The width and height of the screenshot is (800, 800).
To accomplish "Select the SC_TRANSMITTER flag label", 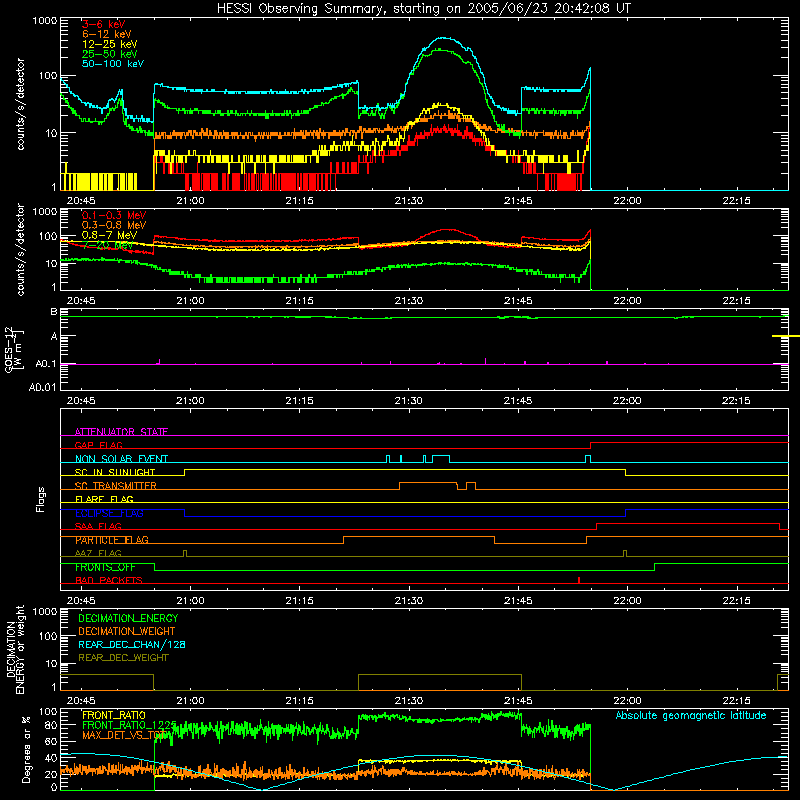I will click(x=115, y=485).
